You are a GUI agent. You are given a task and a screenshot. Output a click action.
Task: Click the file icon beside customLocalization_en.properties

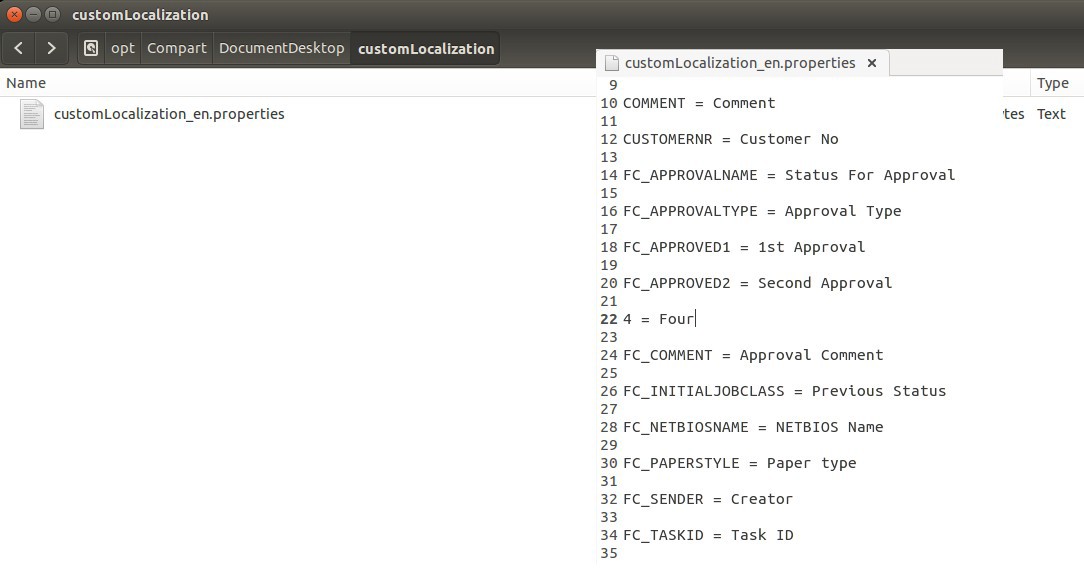[x=31, y=114]
